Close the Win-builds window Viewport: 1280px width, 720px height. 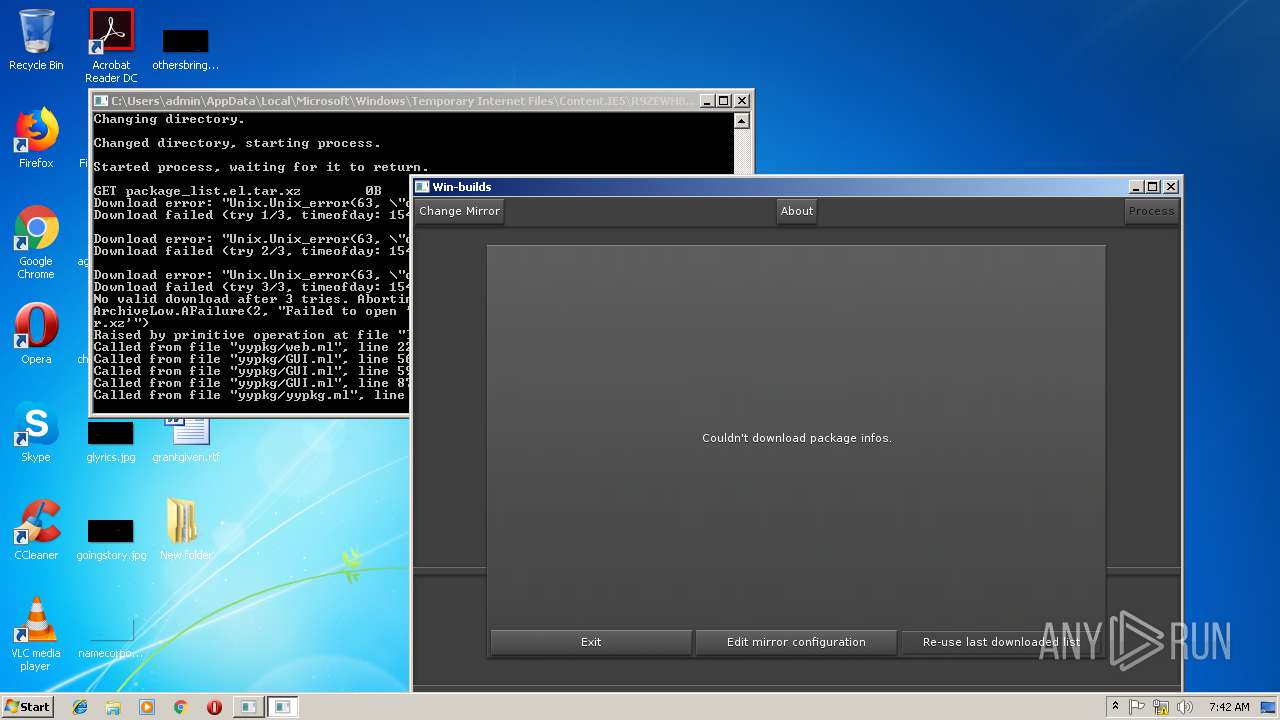coord(1171,187)
